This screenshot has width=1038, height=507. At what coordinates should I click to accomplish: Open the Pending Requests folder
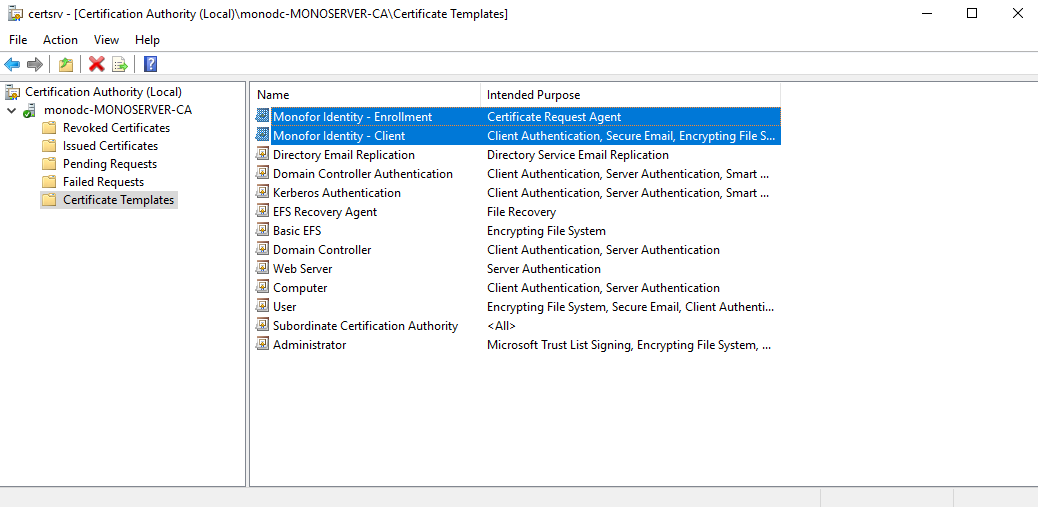(x=109, y=164)
